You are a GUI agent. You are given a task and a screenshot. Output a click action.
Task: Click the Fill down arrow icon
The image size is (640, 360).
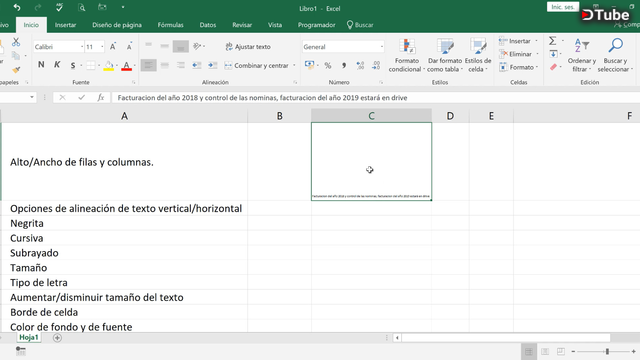point(553,54)
